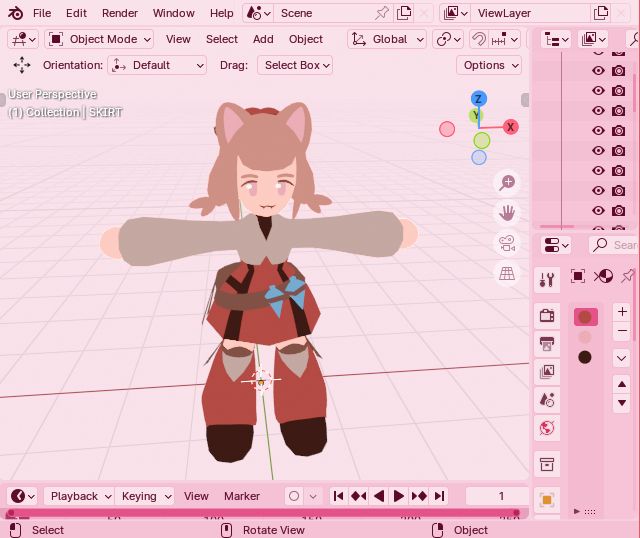Play the animation in reverse

click(379, 496)
